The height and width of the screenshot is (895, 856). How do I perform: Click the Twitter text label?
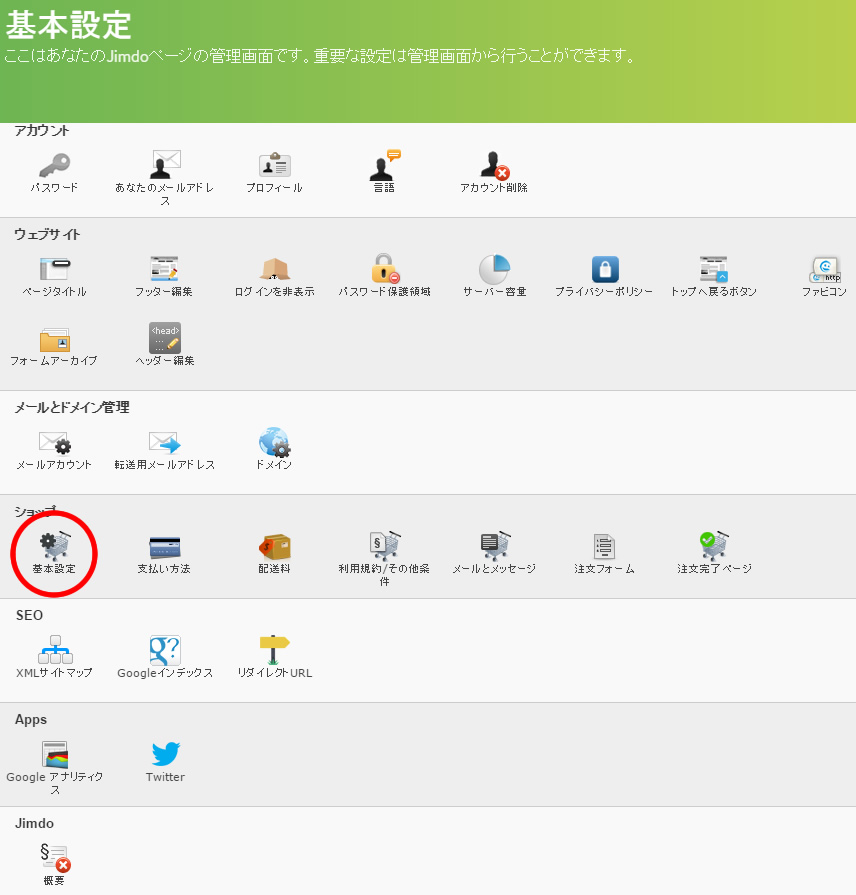(165, 777)
